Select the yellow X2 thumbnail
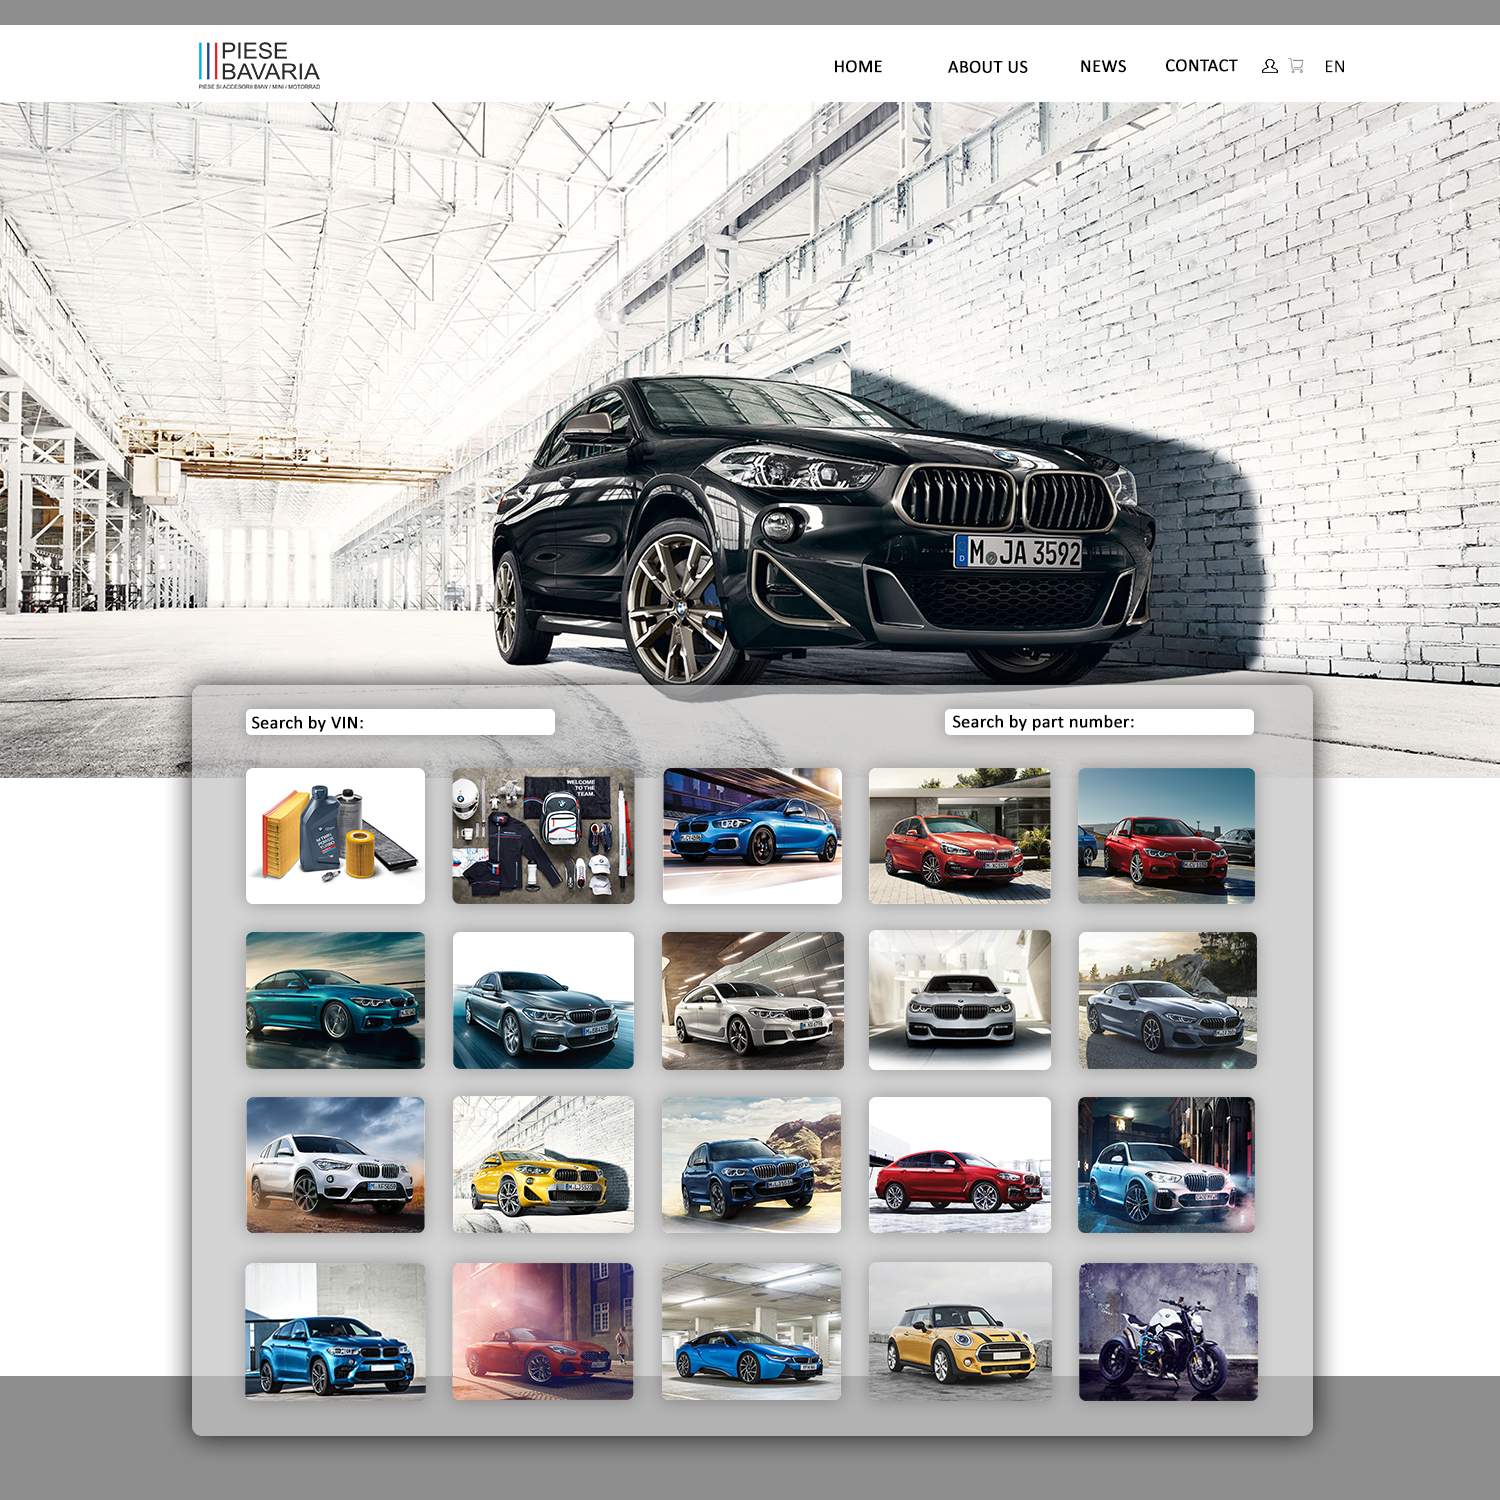1500x1500 pixels. (x=543, y=1165)
